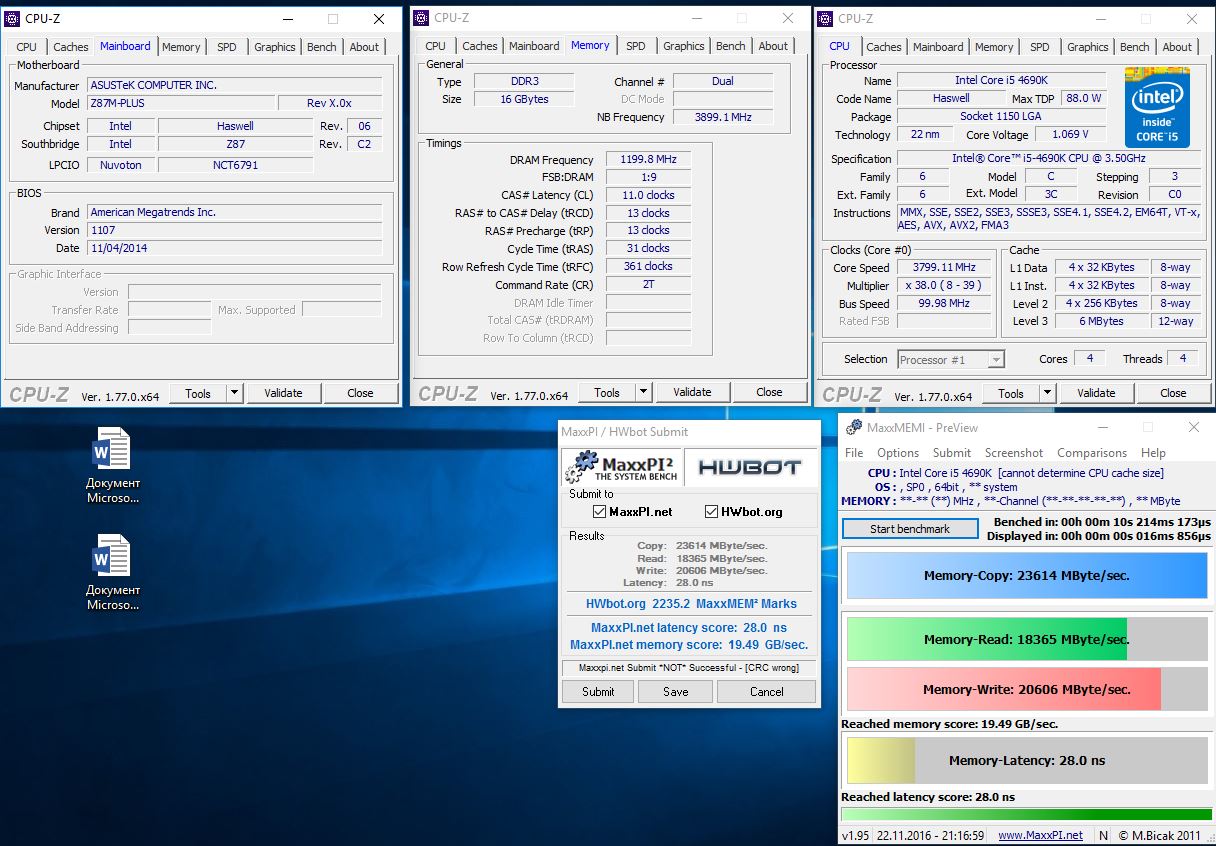Click Close in CPU tab CPU-Z window
This screenshot has height=846, width=1216.
tap(1173, 393)
